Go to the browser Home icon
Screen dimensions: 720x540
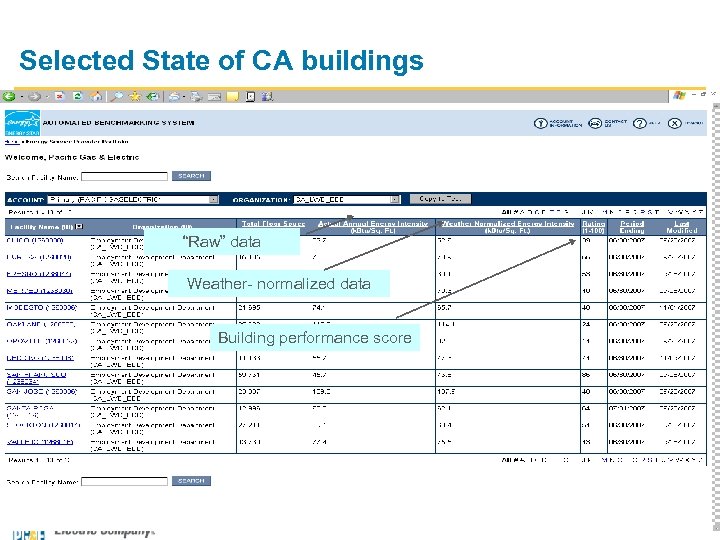point(96,96)
